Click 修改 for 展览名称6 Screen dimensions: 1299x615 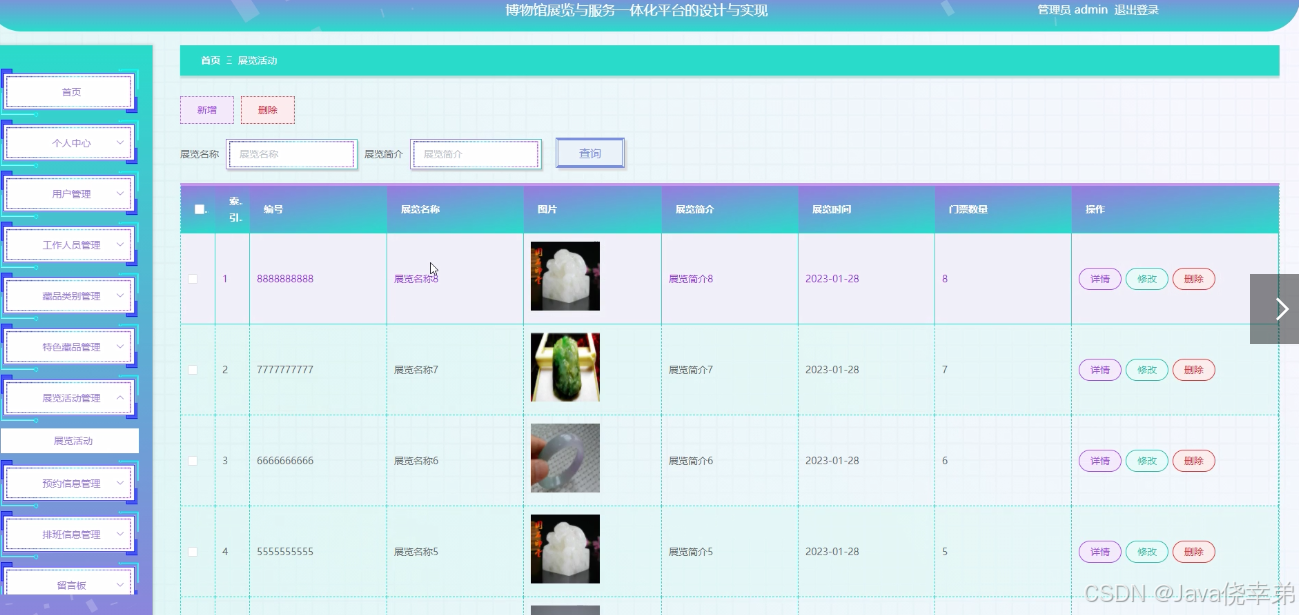pyautogui.click(x=1147, y=461)
